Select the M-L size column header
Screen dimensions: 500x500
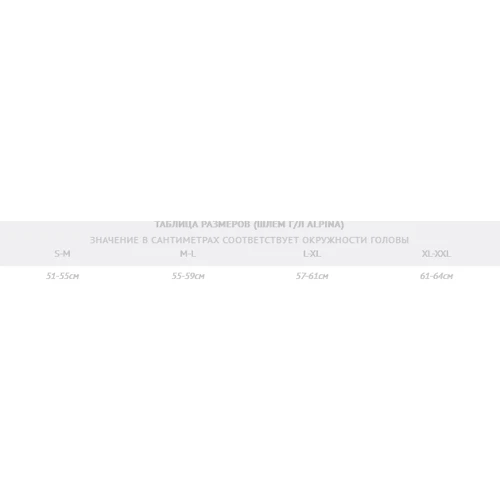[188, 254]
